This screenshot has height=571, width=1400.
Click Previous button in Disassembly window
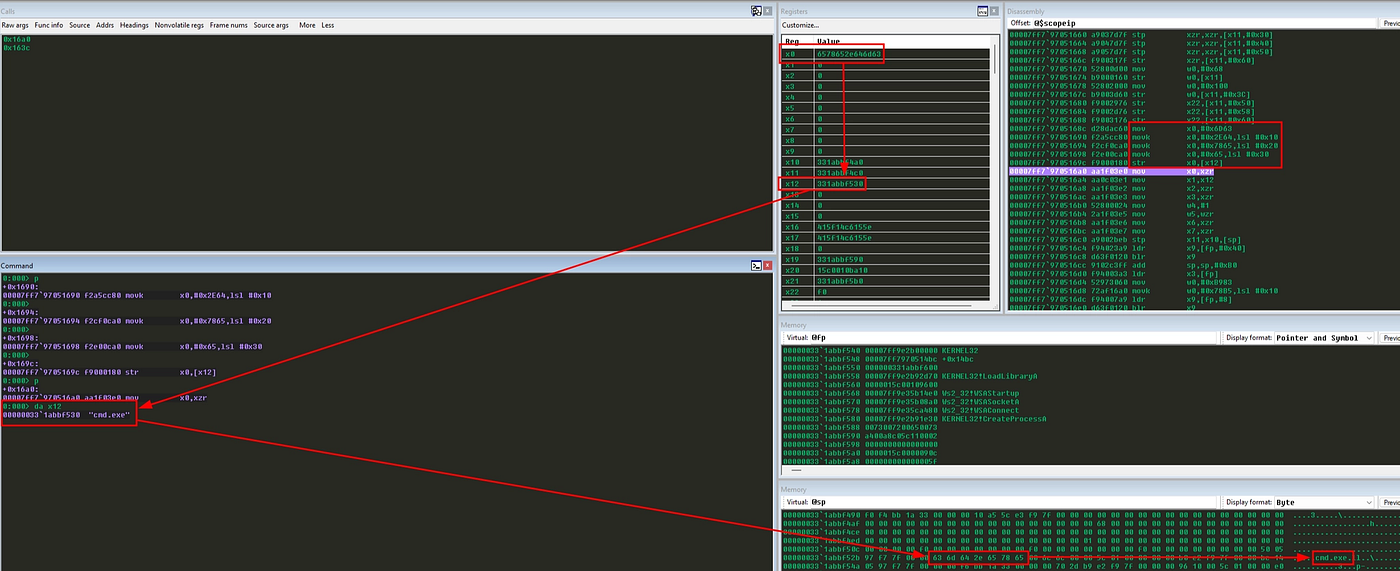point(1392,22)
